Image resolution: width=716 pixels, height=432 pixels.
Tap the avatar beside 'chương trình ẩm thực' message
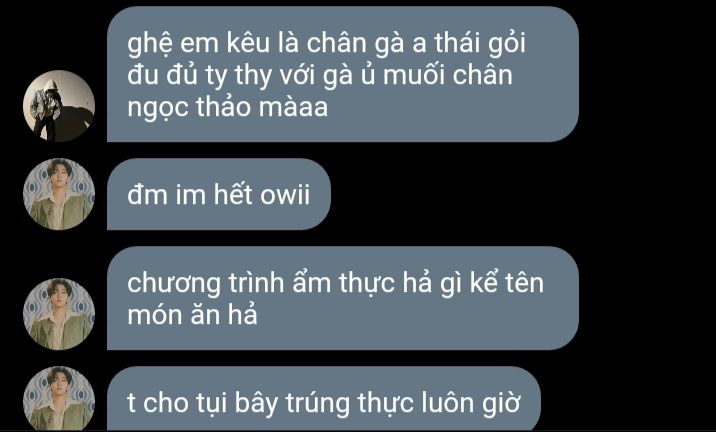59,314
